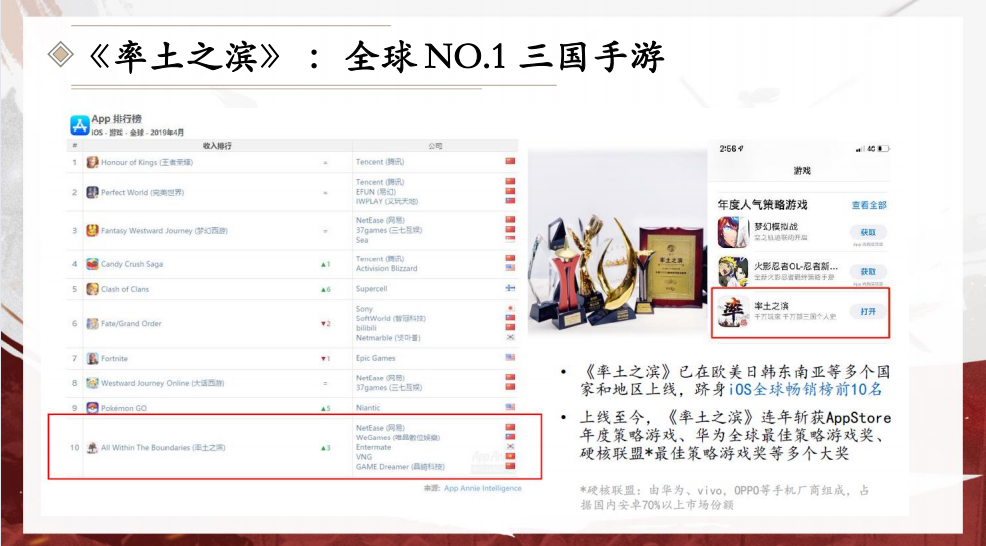Click the Korean flag next to Netmarble
The image size is (986, 546).
pos(510,338)
